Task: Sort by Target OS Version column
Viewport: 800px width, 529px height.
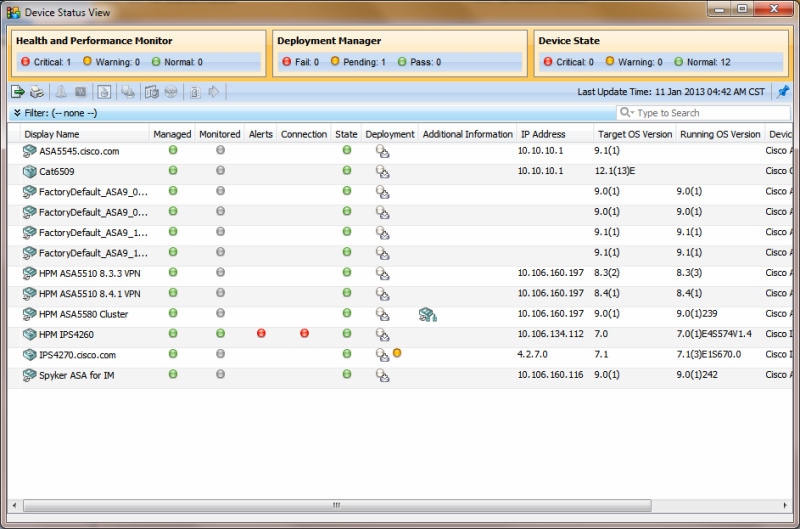Action: (635, 134)
